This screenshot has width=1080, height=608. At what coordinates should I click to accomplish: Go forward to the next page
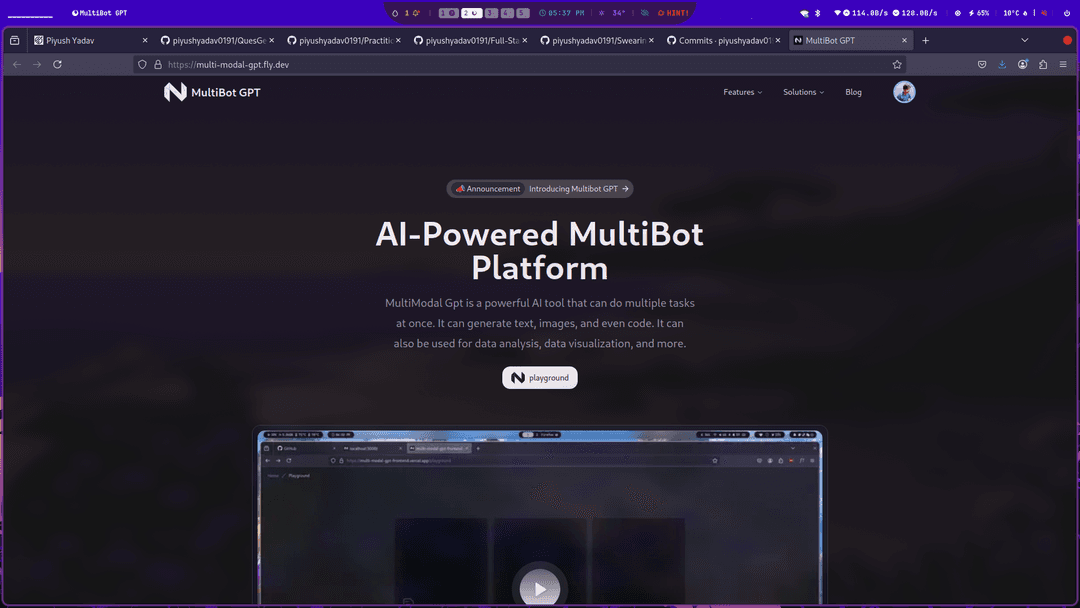pos(37,65)
